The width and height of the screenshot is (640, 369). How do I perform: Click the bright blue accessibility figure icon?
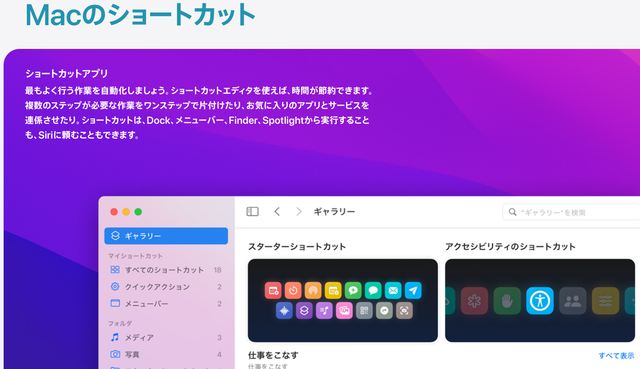pyautogui.click(x=540, y=301)
